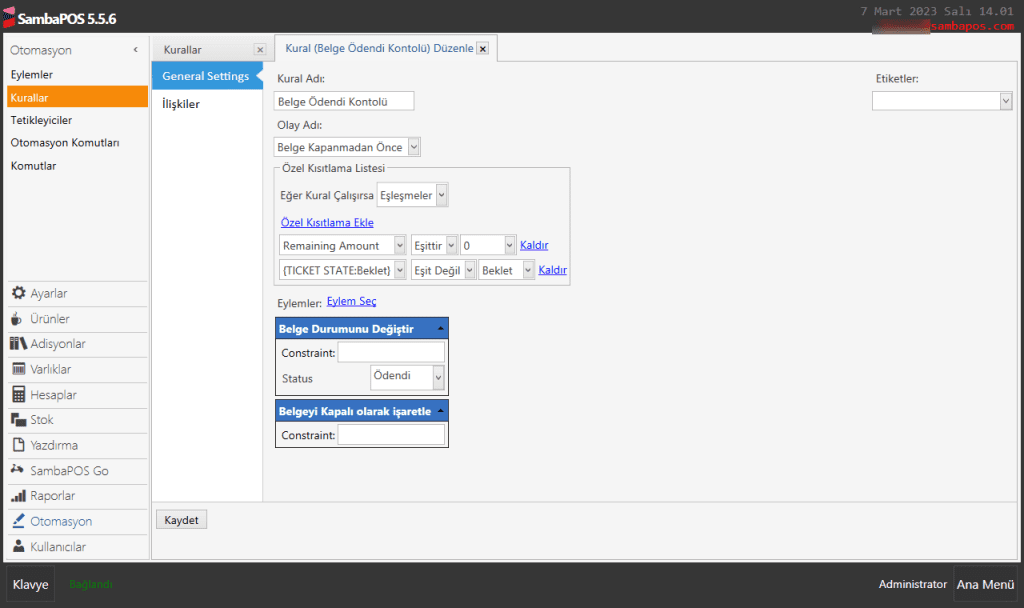Open Kullanıcılar user icon
Image resolution: width=1024 pixels, height=608 pixels.
click(x=18, y=547)
